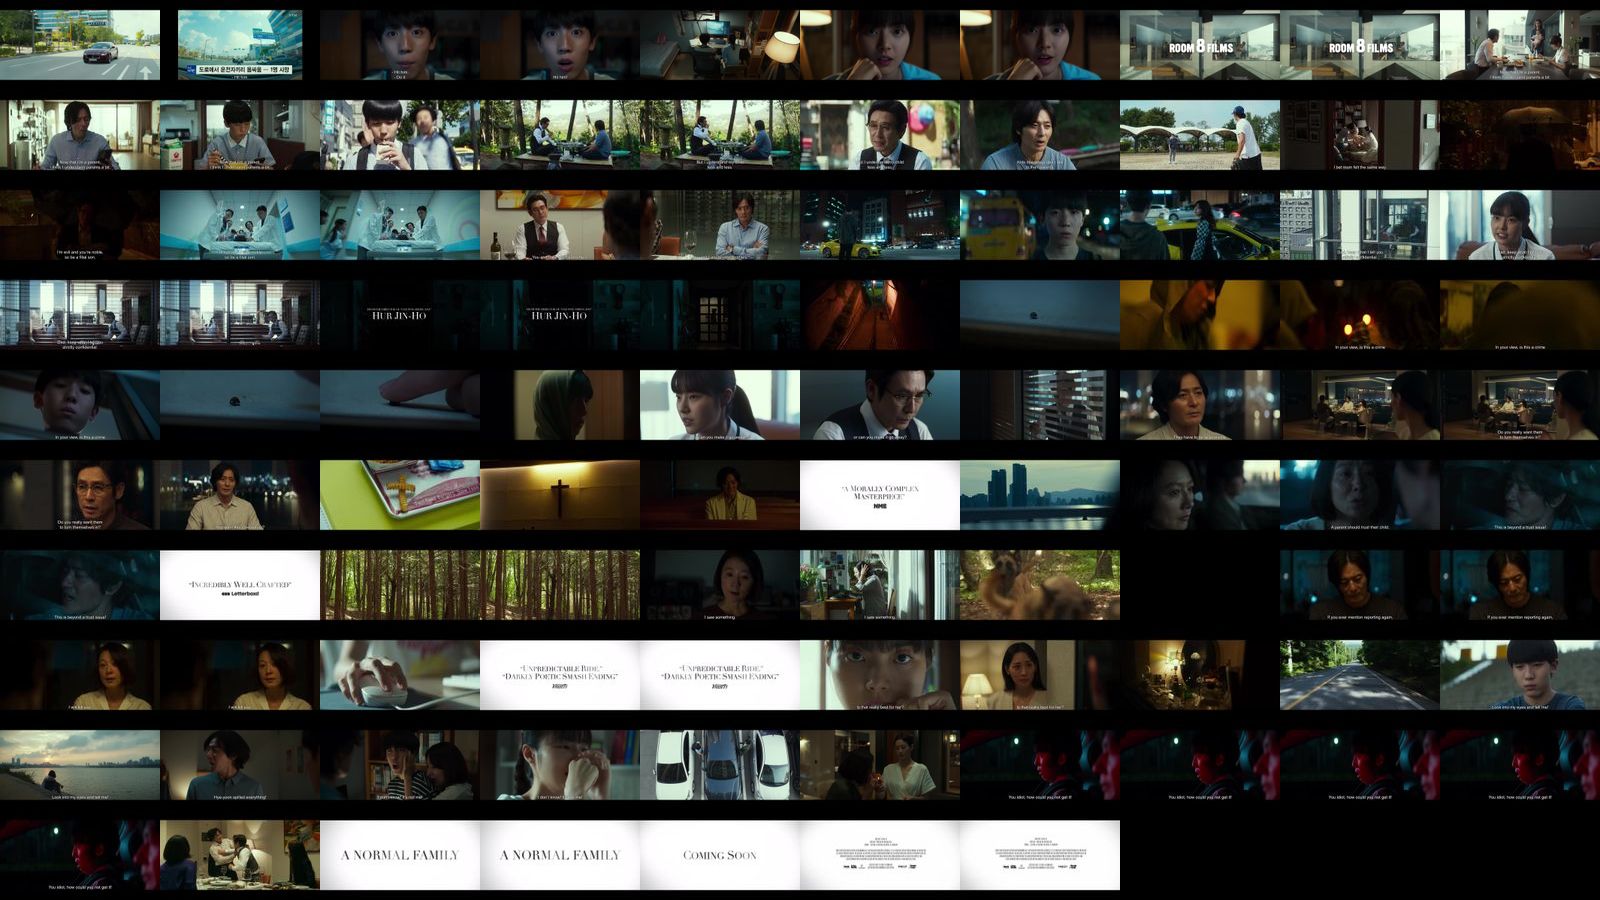Select the candle lights in darkness frame
This screenshot has width=1600, height=900.
(x=1360, y=315)
